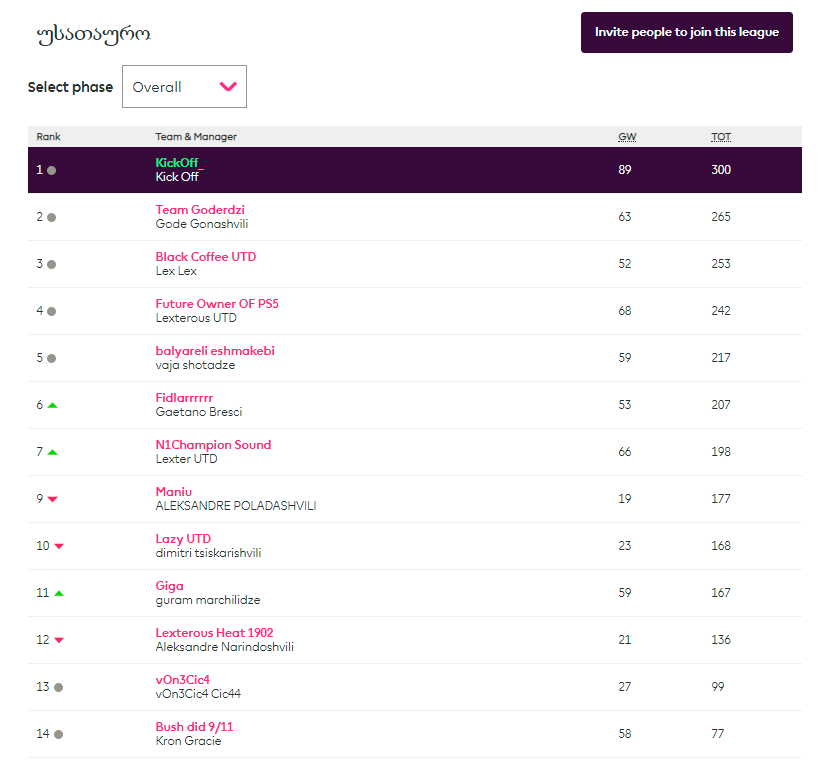Open Bush did 9/11 team link
Screen dimensions: 823x776
194,727
